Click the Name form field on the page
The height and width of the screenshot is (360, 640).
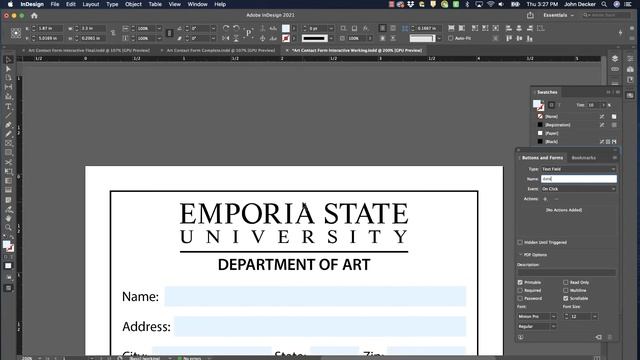315,296
